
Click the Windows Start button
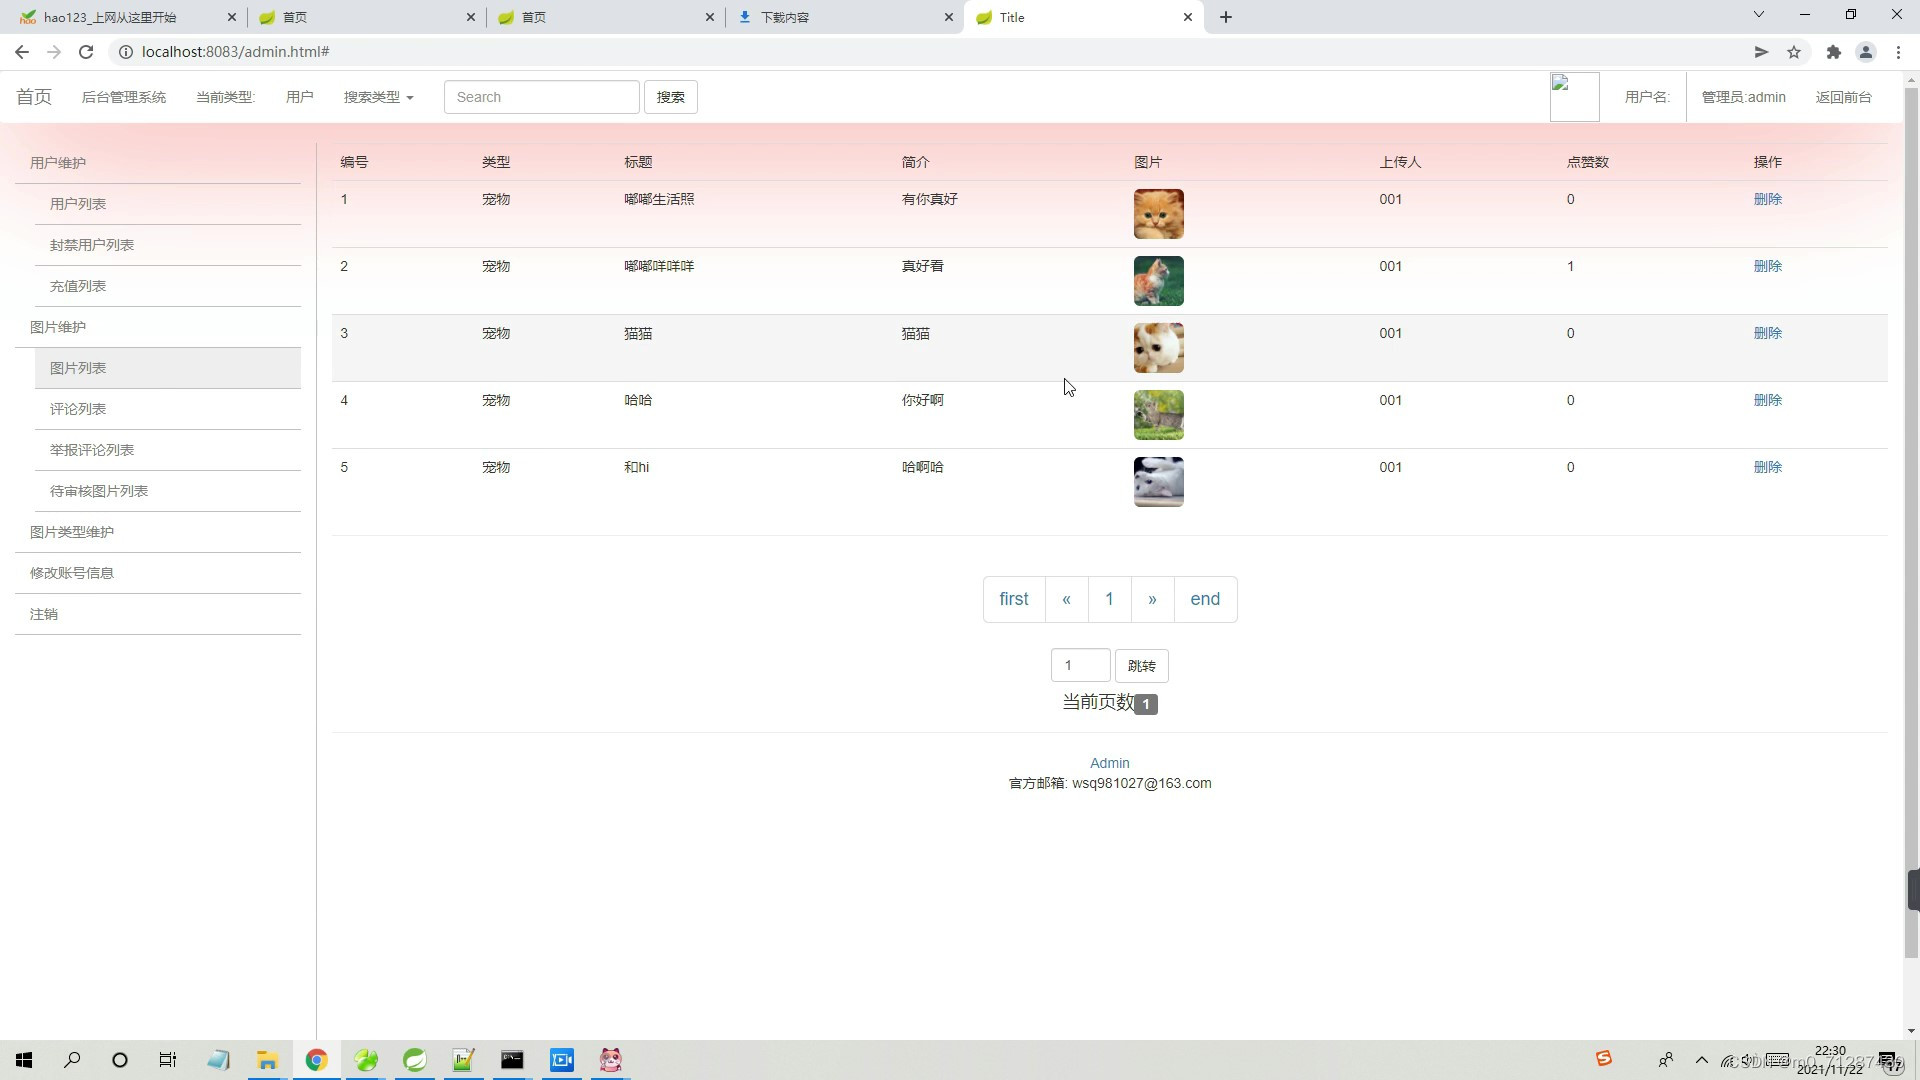23,1060
